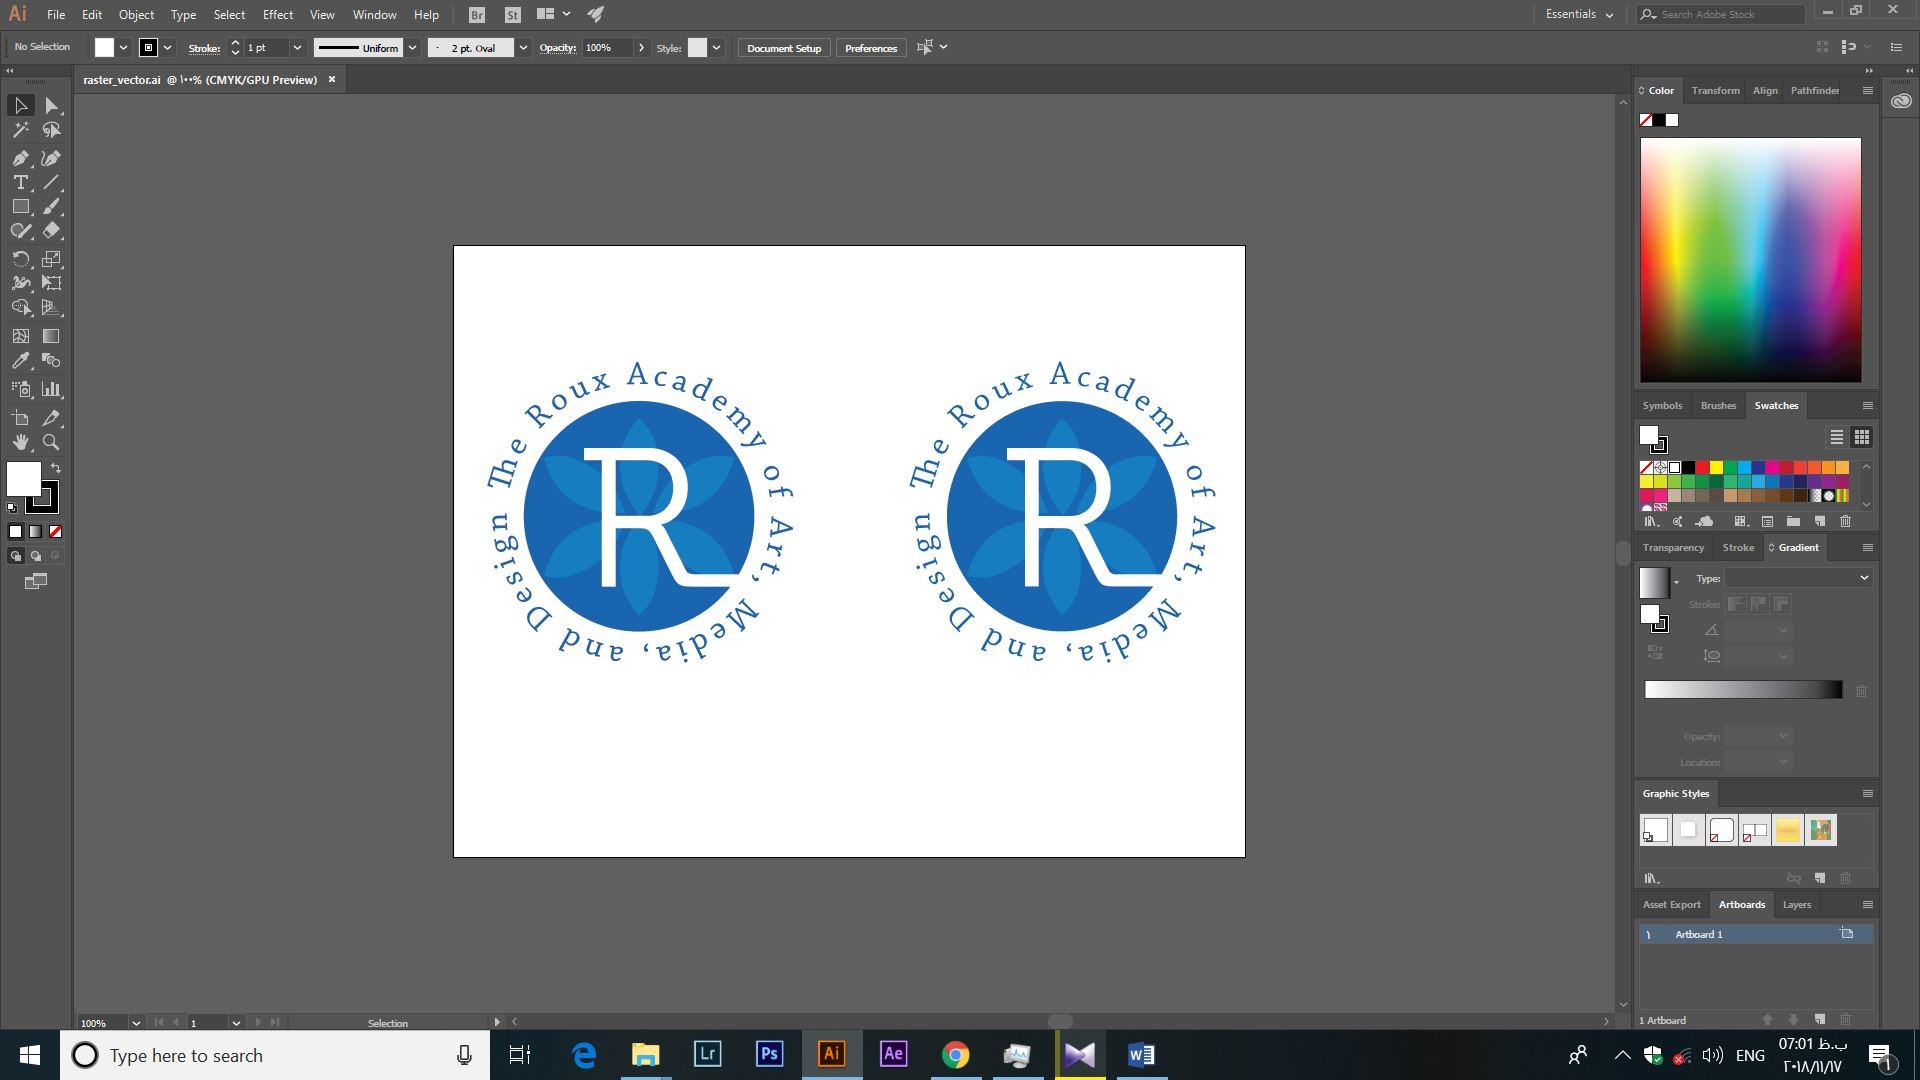
Task: Switch to the Pathfinder tab
Action: point(1814,90)
